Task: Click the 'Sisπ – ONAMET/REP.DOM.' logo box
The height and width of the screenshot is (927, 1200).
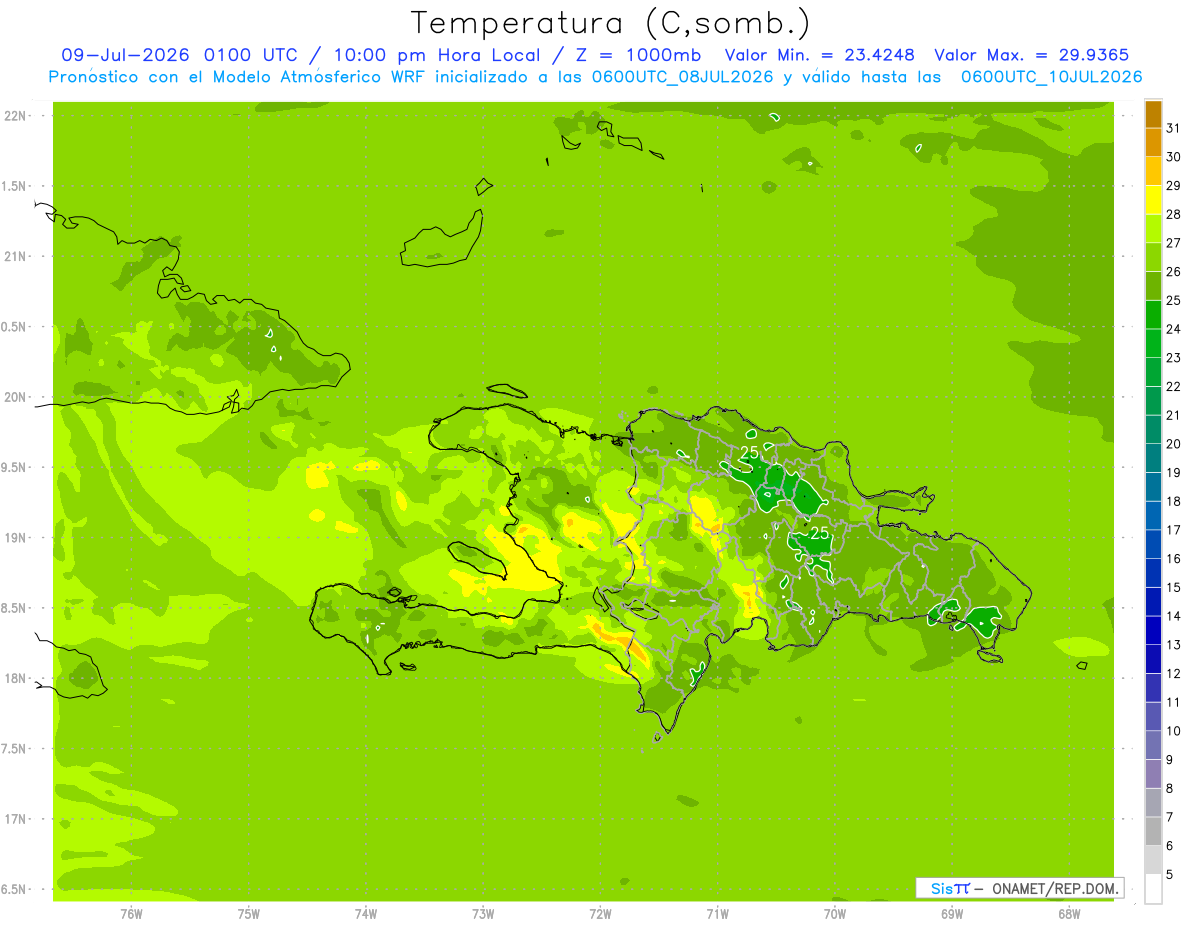Action: tap(1019, 888)
